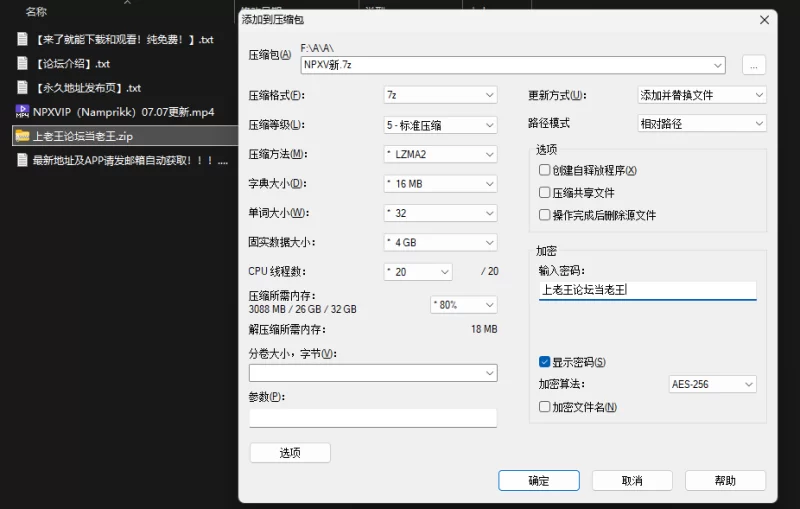Enable 加密文件名 checkbox
800x509 pixels.
click(x=544, y=406)
